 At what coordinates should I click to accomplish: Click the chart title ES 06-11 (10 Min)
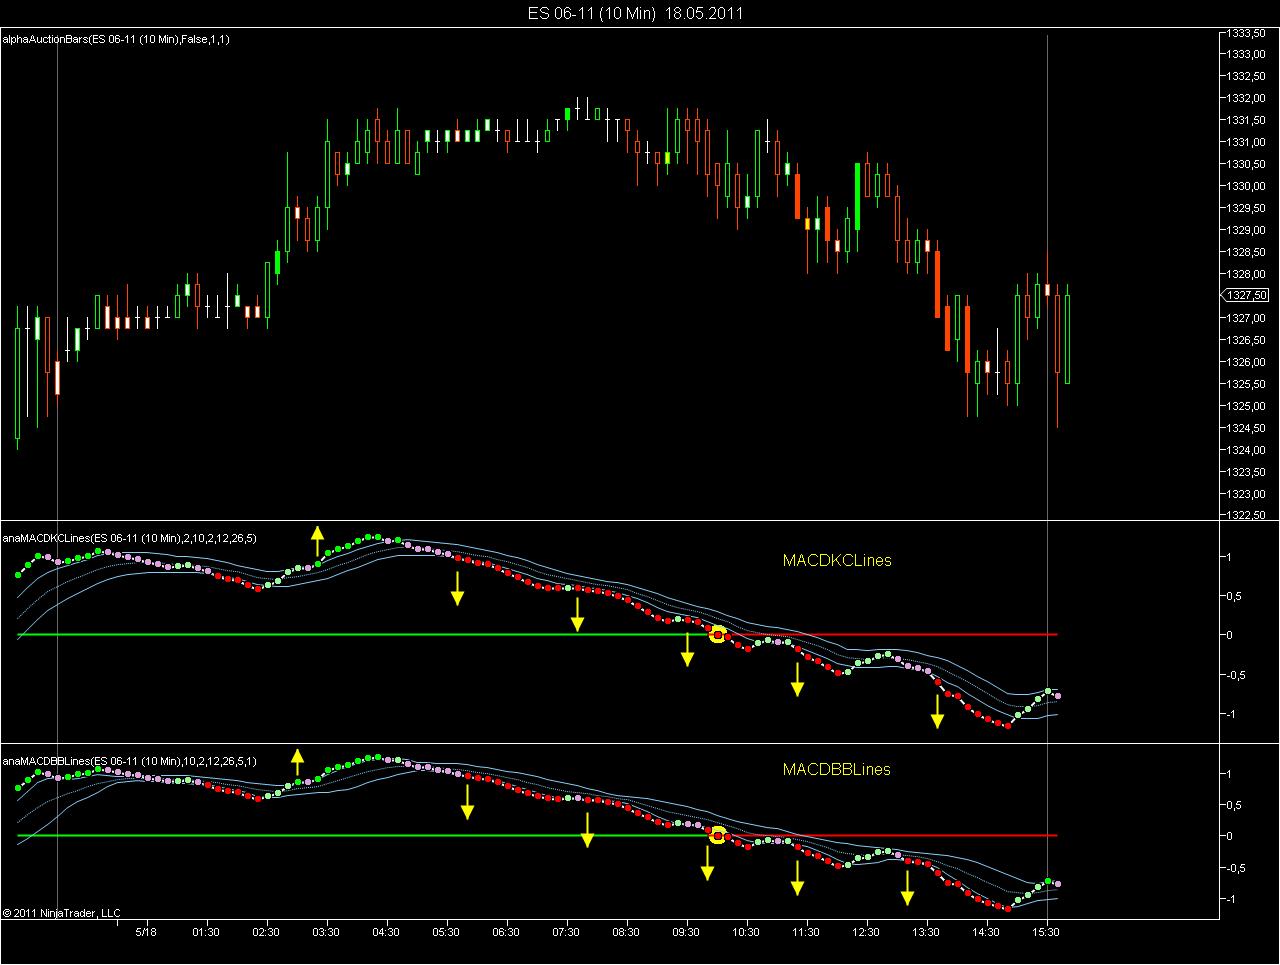[592, 13]
